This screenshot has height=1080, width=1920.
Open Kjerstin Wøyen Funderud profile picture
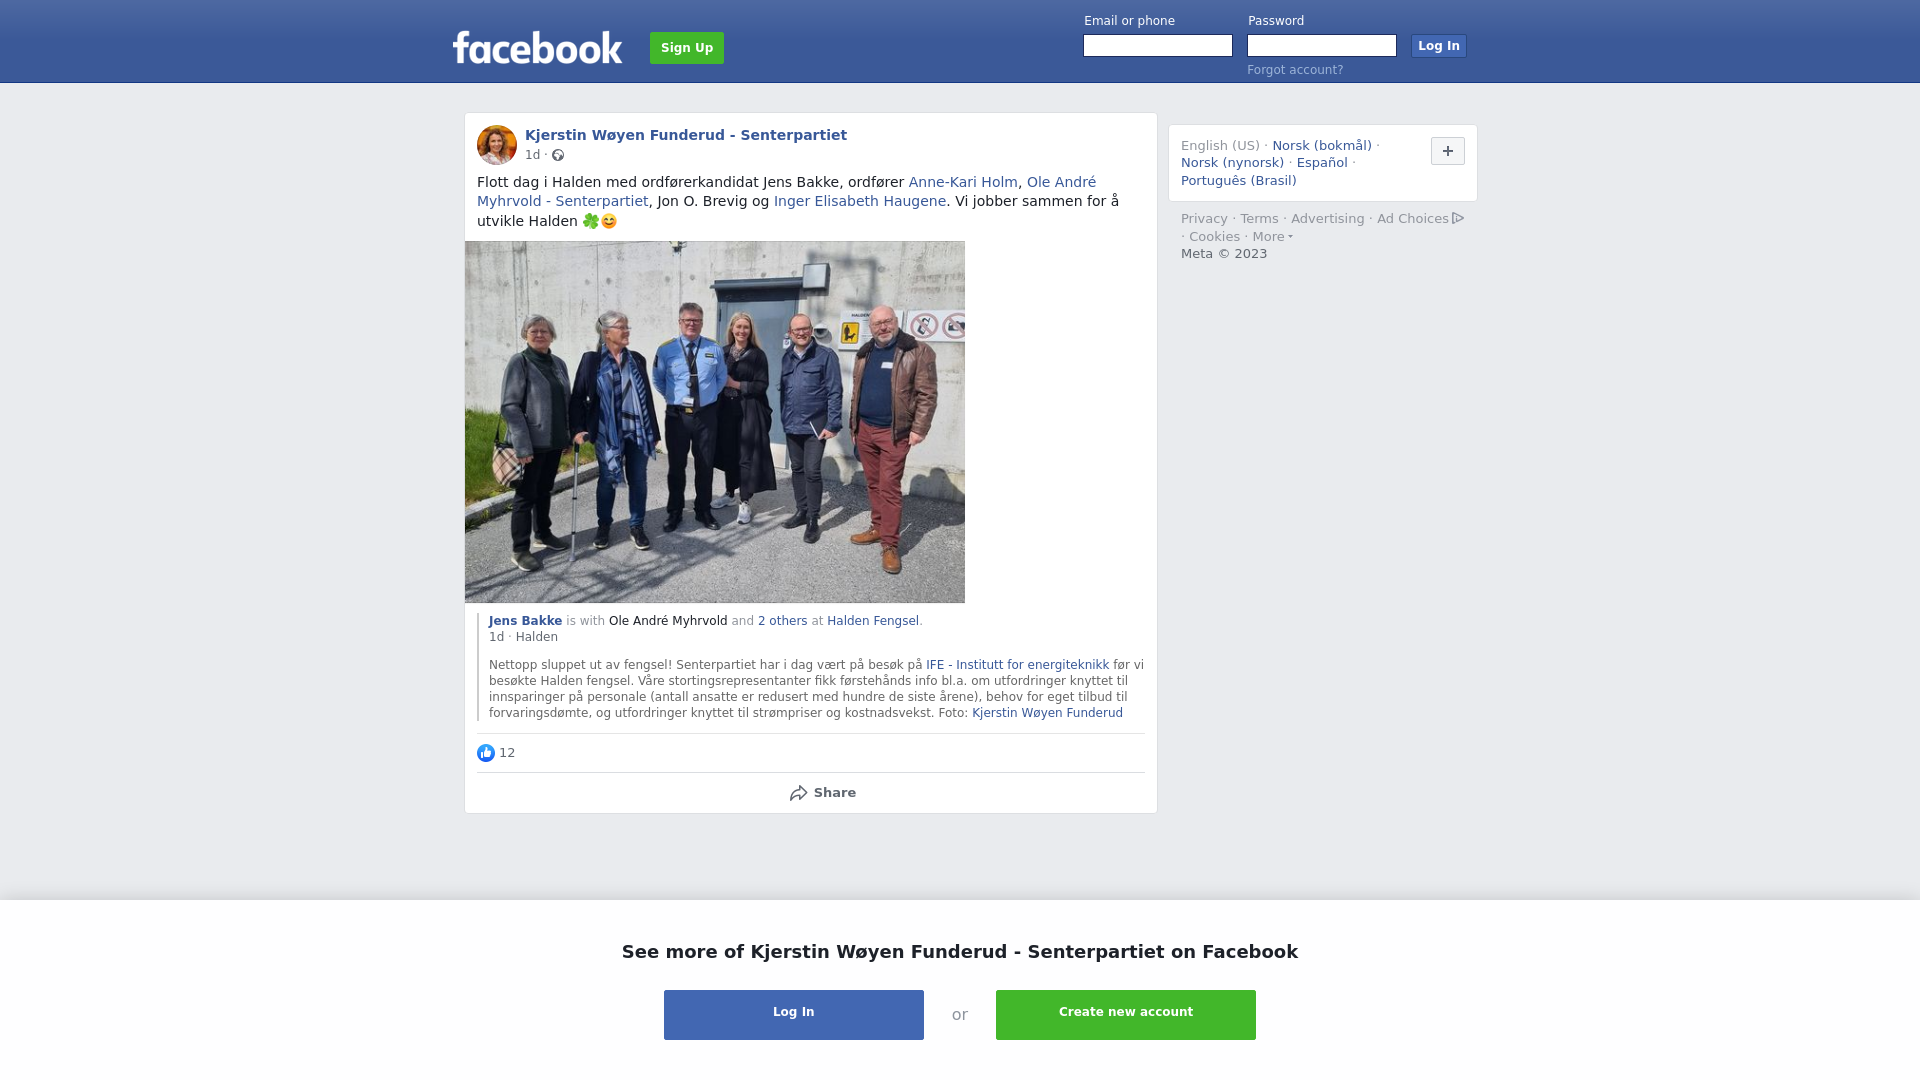497,145
